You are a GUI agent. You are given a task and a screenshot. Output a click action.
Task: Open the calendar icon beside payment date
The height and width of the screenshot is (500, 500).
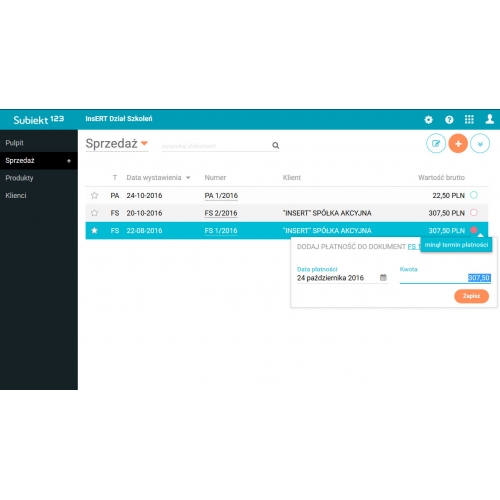383,277
